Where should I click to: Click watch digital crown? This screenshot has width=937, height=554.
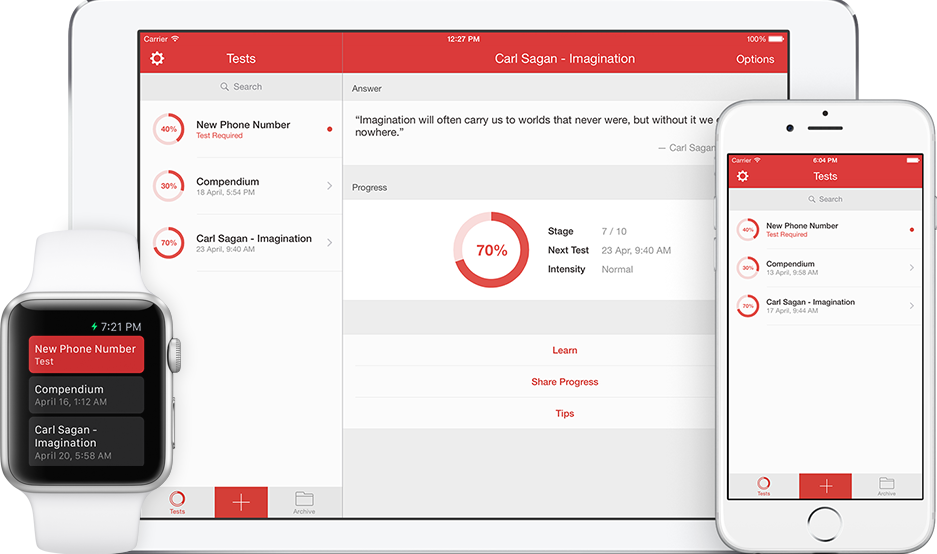174,355
